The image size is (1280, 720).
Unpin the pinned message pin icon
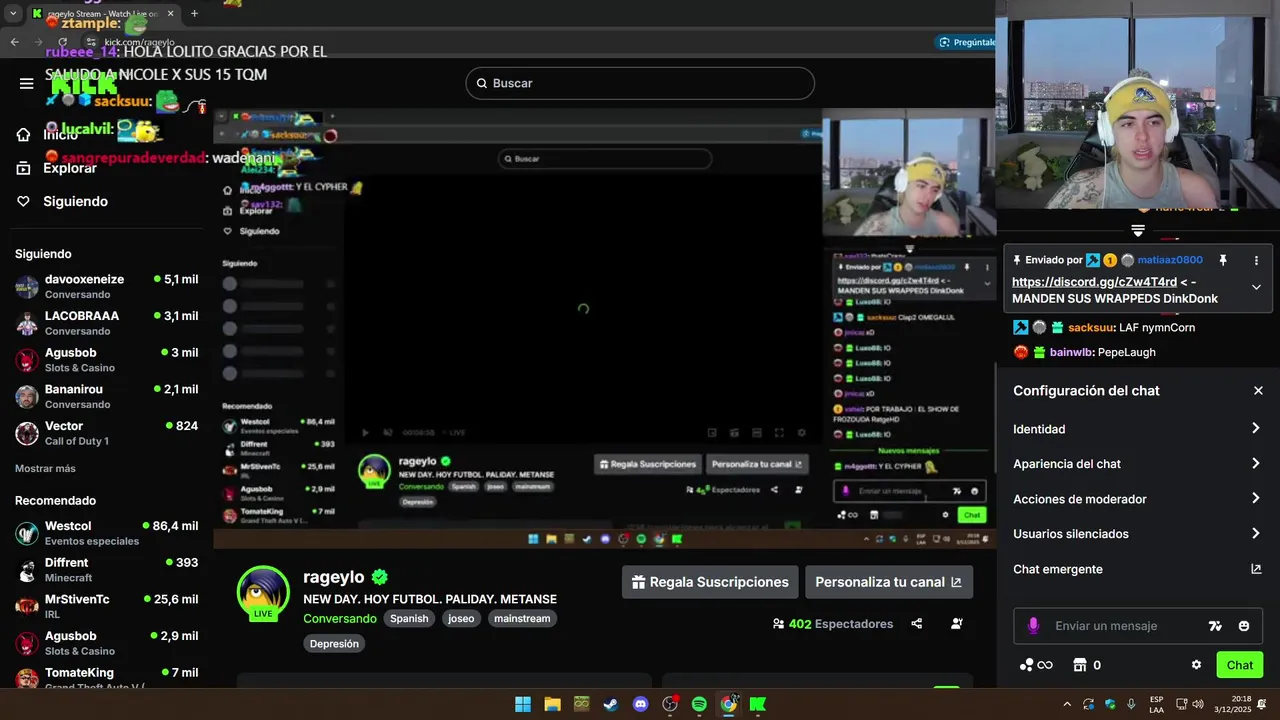pyautogui.click(x=1222, y=260)
